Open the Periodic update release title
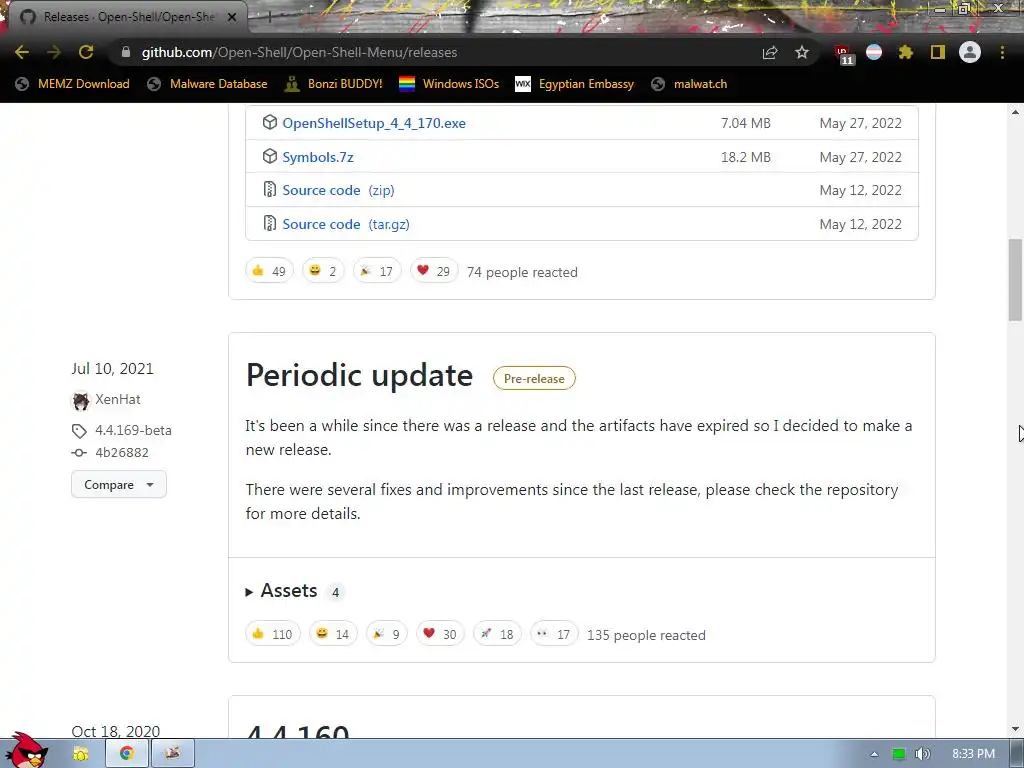1024x768 pixels. pos(359,376)
